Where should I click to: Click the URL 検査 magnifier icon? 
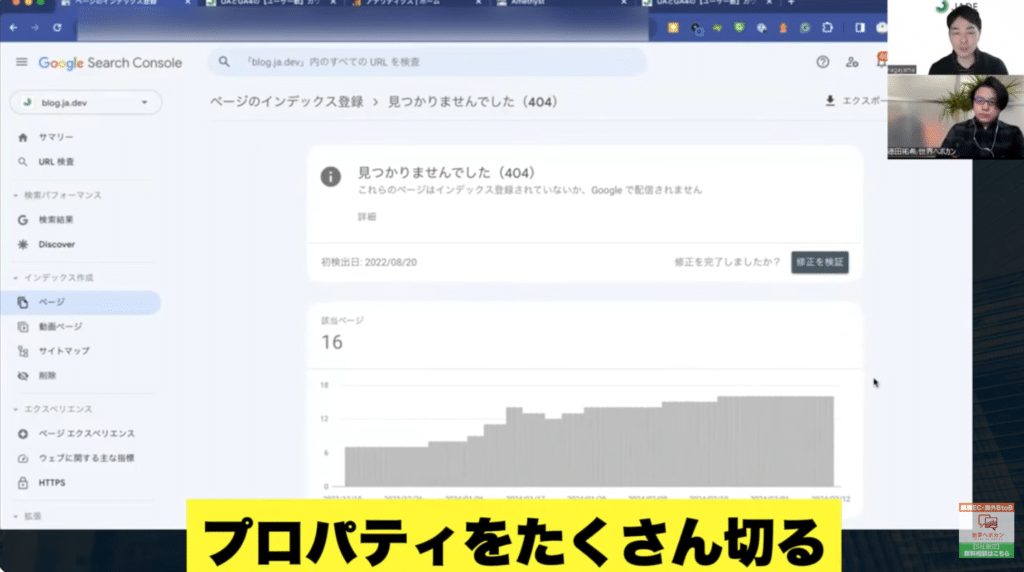[x=23, y=162]
